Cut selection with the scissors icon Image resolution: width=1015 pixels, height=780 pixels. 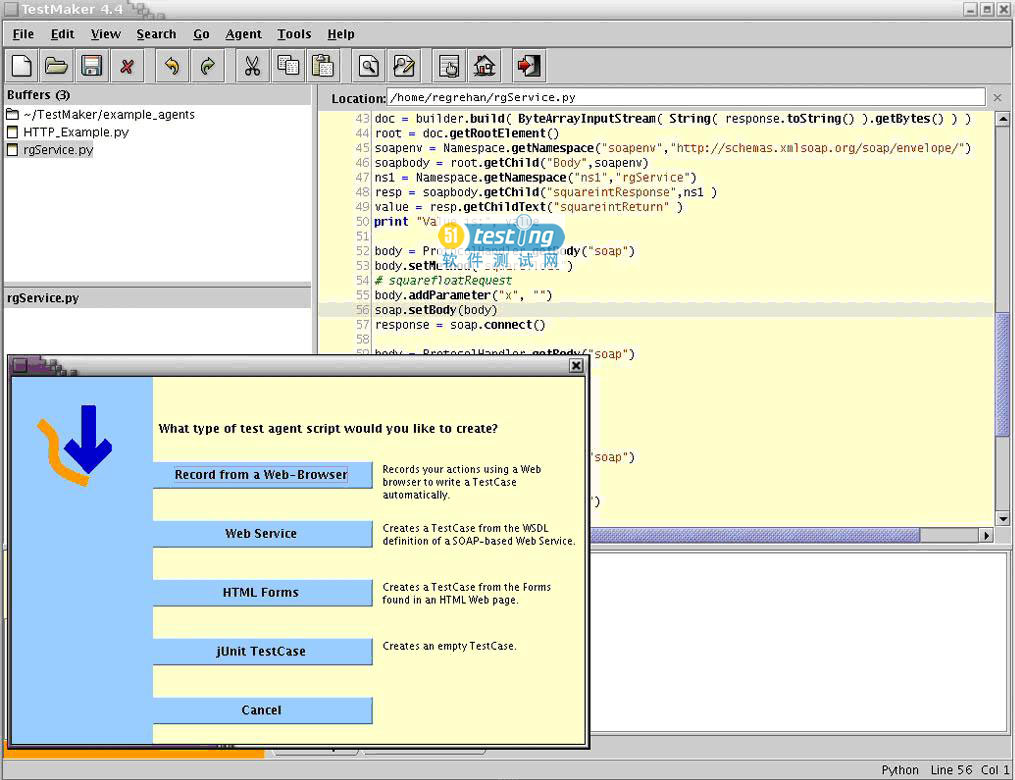click(x=252, y=65)
